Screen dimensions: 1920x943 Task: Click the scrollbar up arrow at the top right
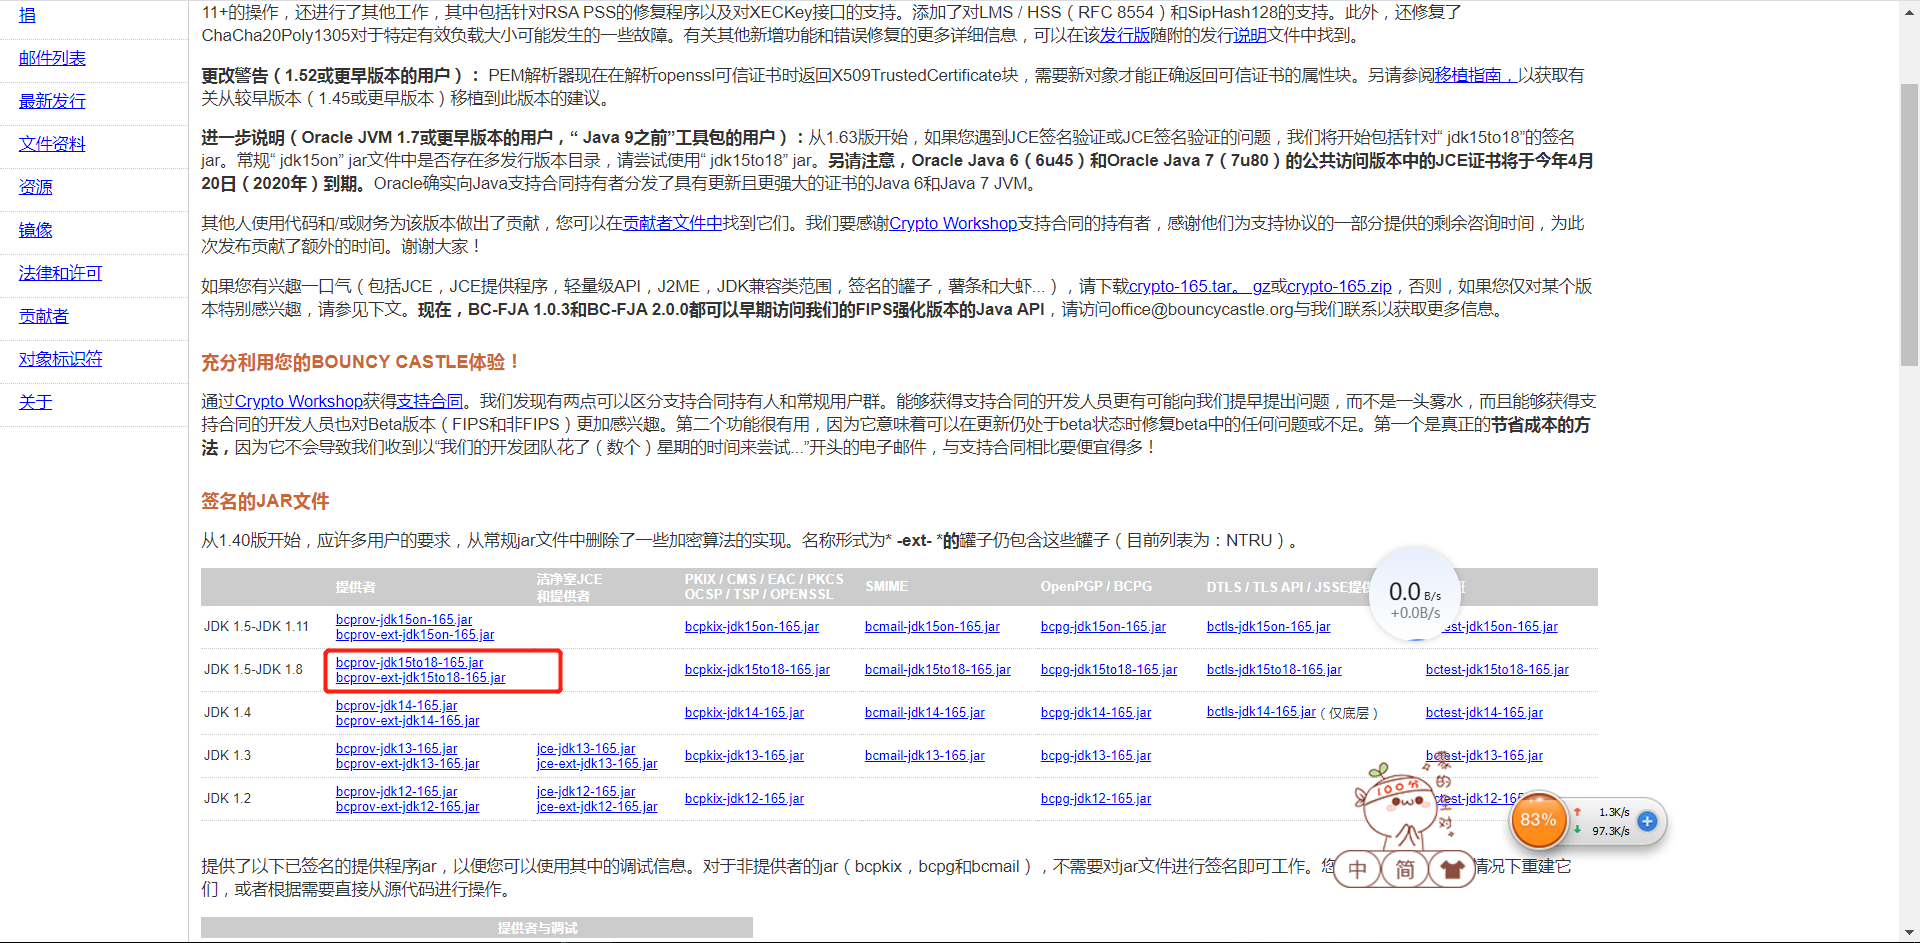(1909, 9)
